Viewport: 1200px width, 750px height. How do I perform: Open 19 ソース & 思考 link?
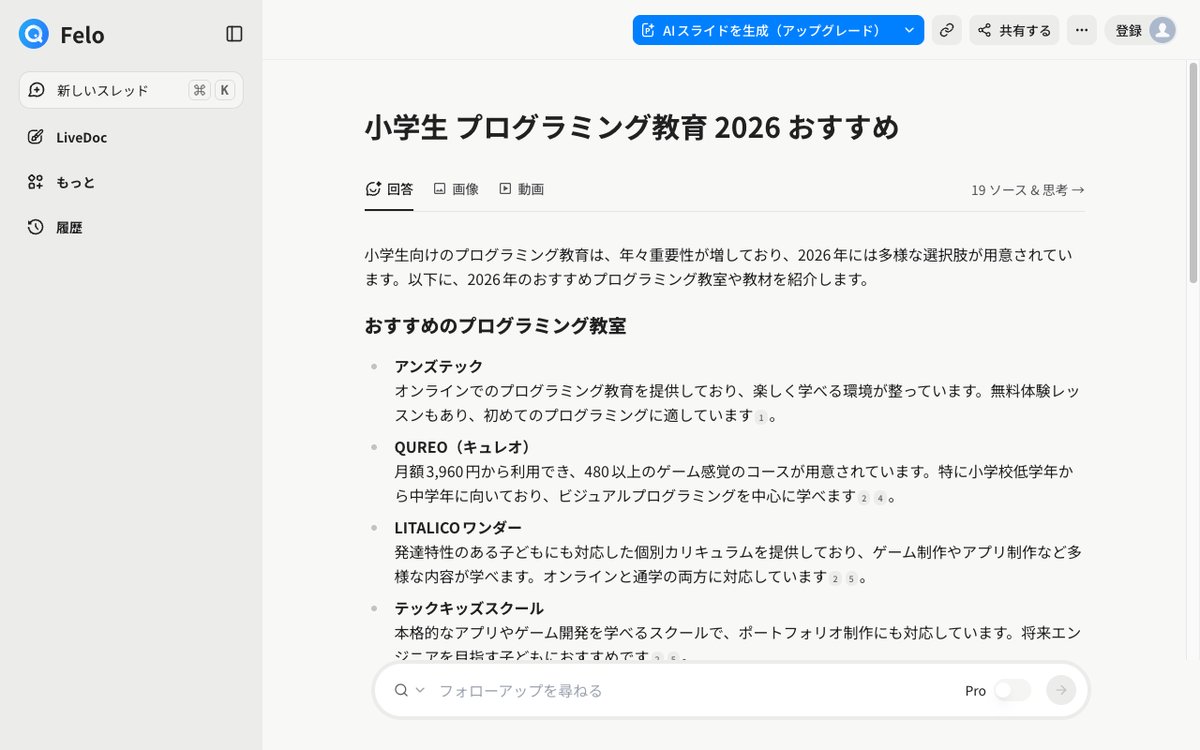tap(1028, 189)
